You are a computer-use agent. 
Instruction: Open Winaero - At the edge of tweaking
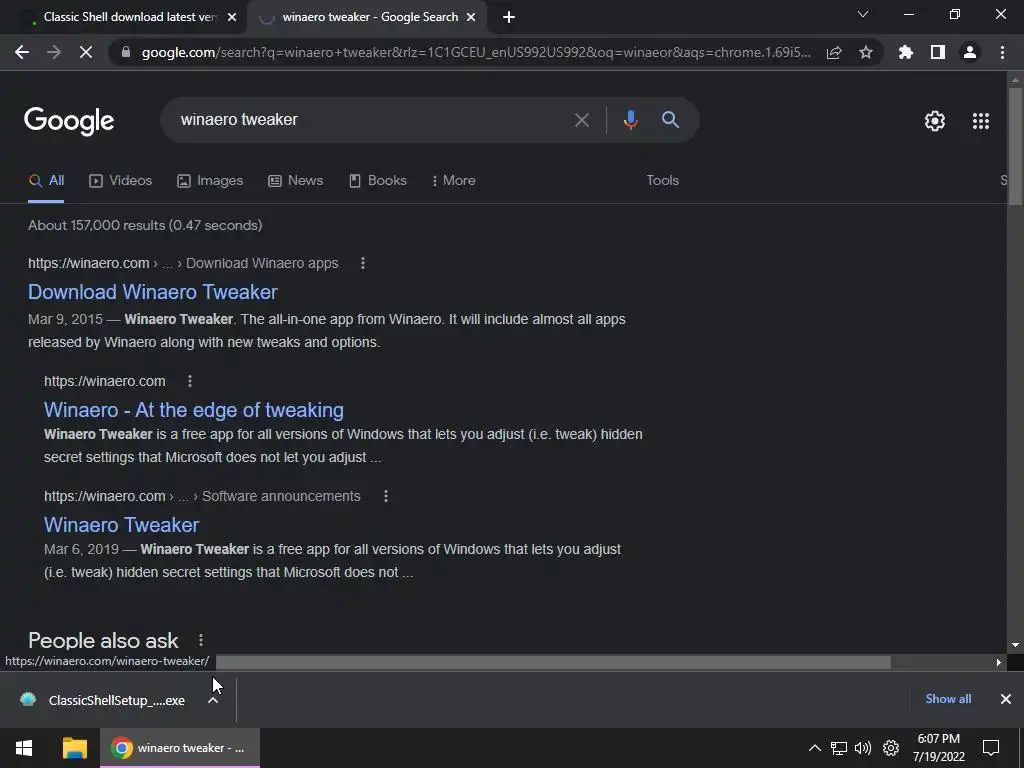pyautogui.click(x=194, y=409)
